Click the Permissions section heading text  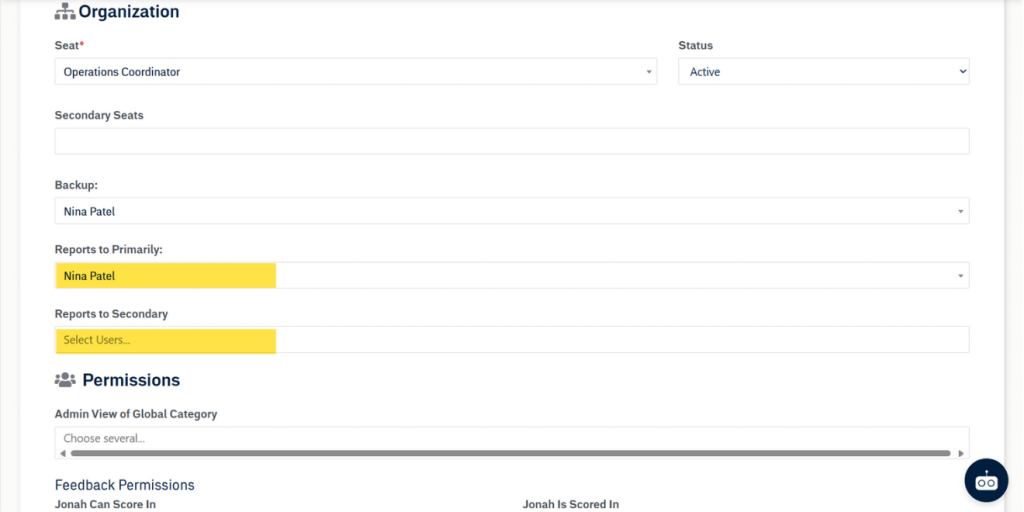(x=131, y=380)
